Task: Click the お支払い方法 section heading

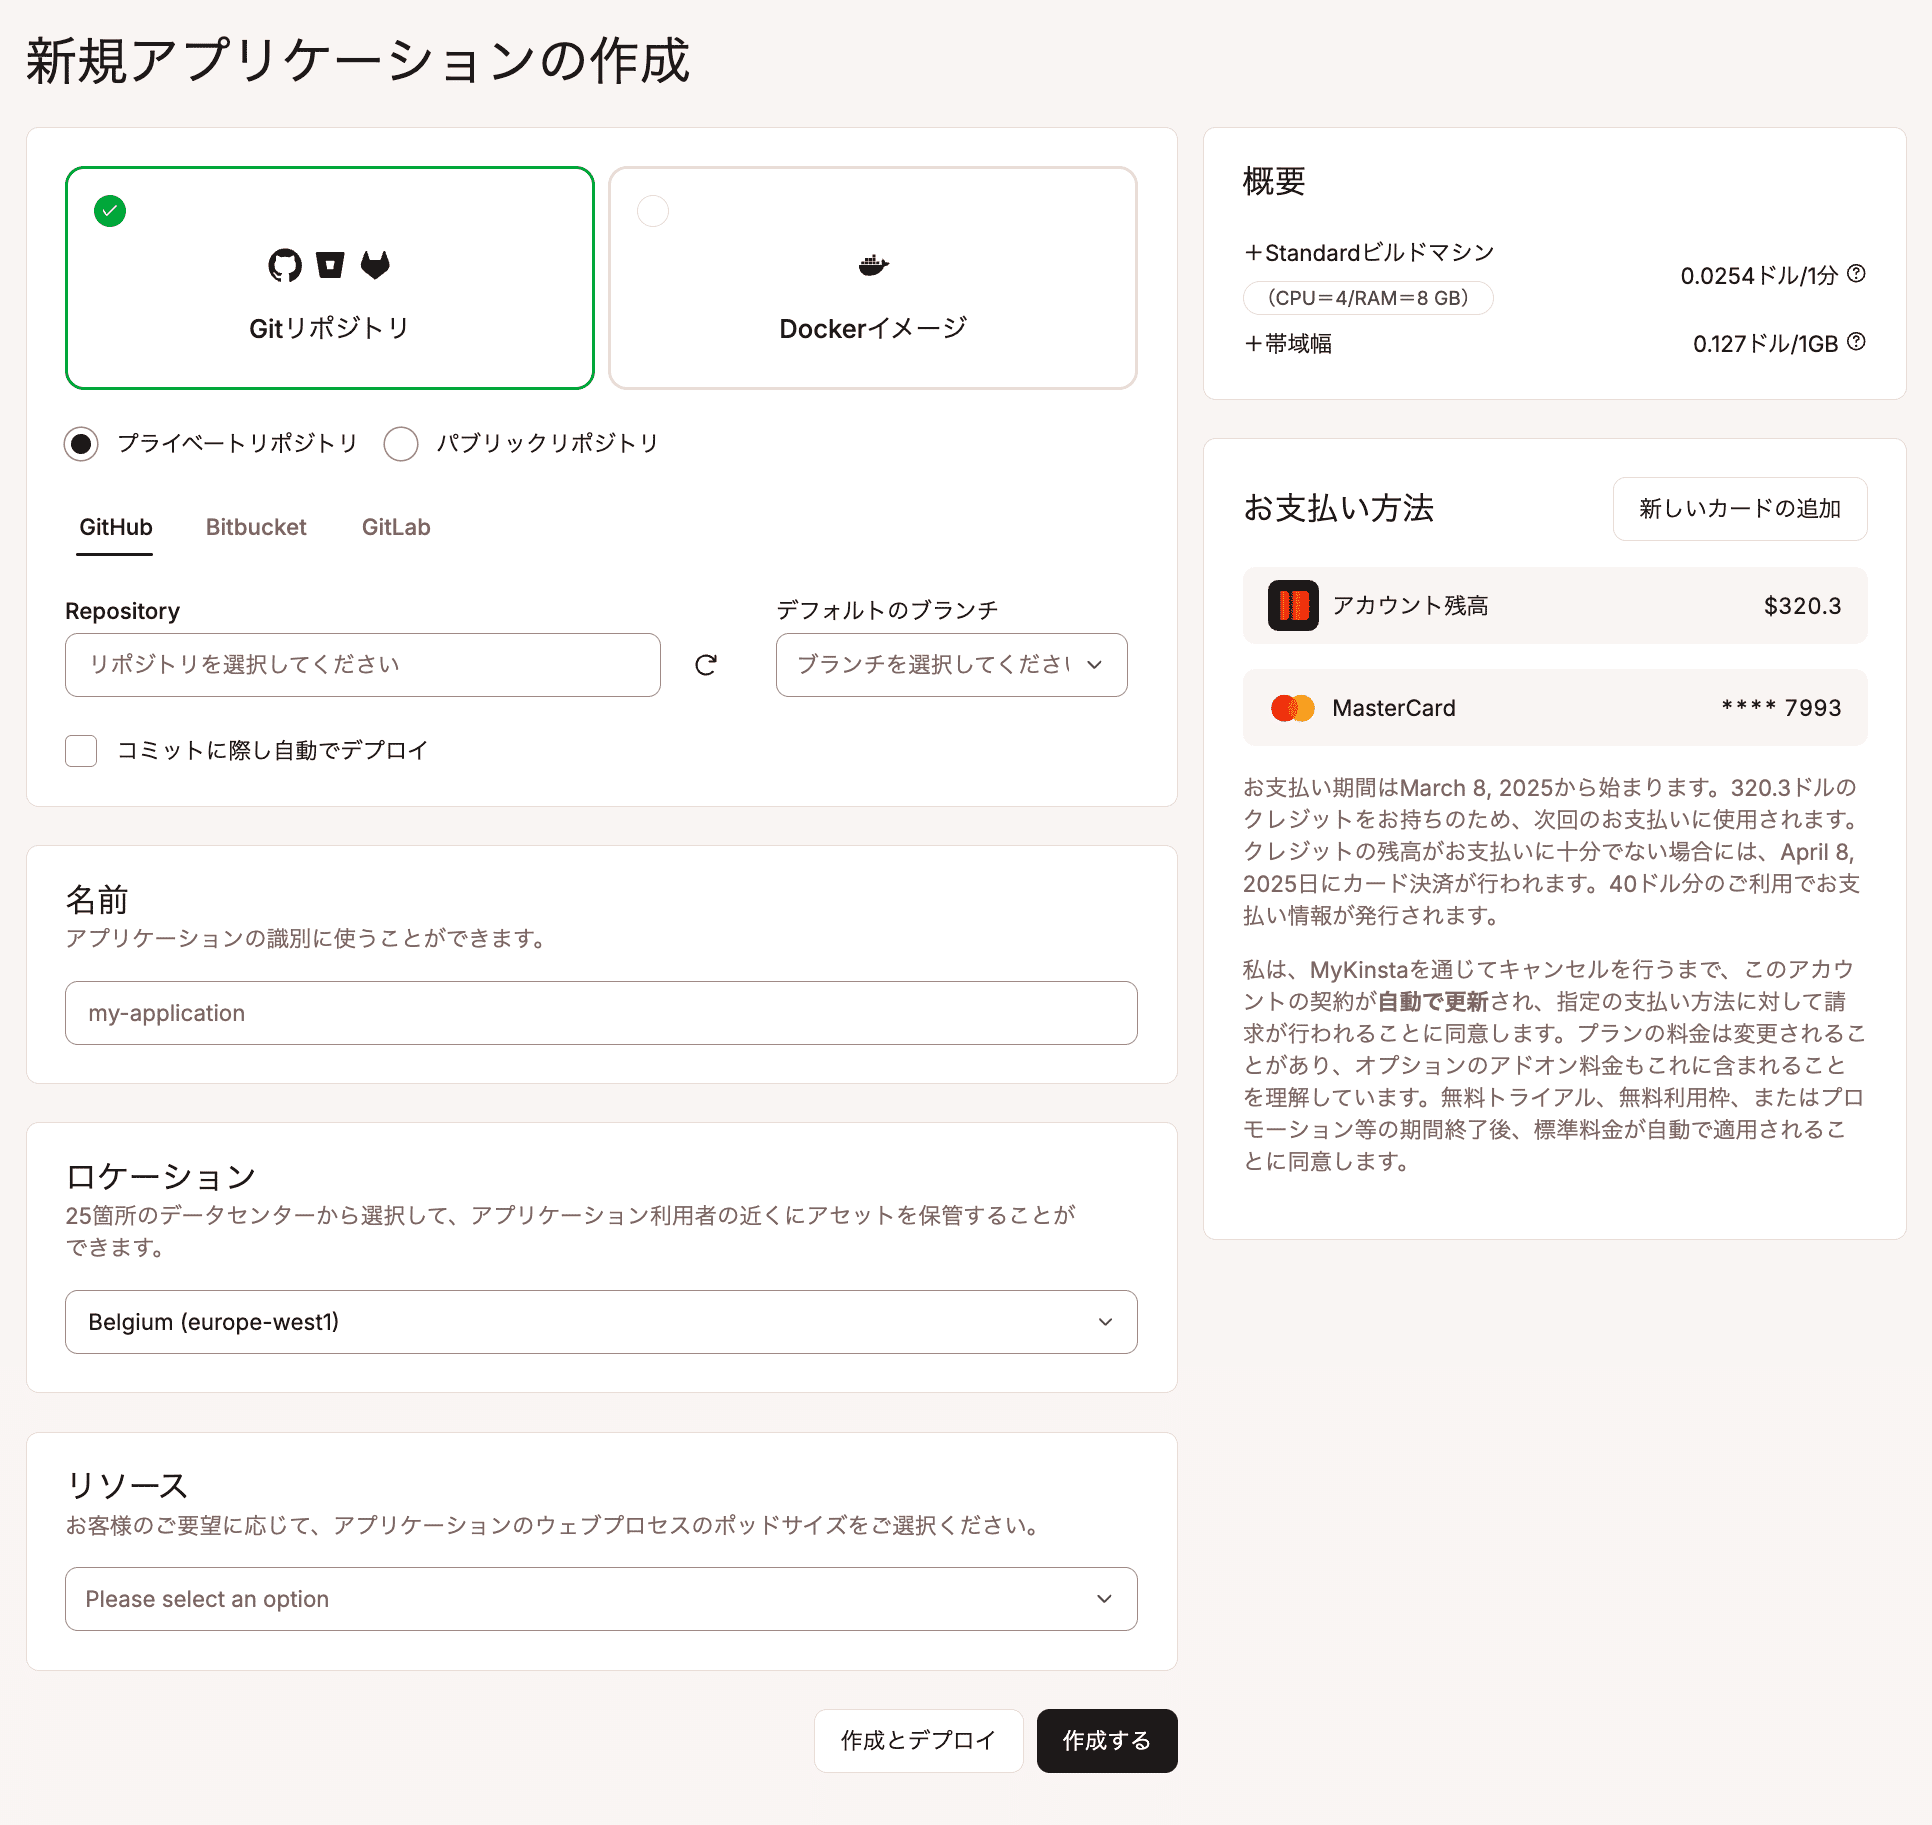Action: point(1338,508)
